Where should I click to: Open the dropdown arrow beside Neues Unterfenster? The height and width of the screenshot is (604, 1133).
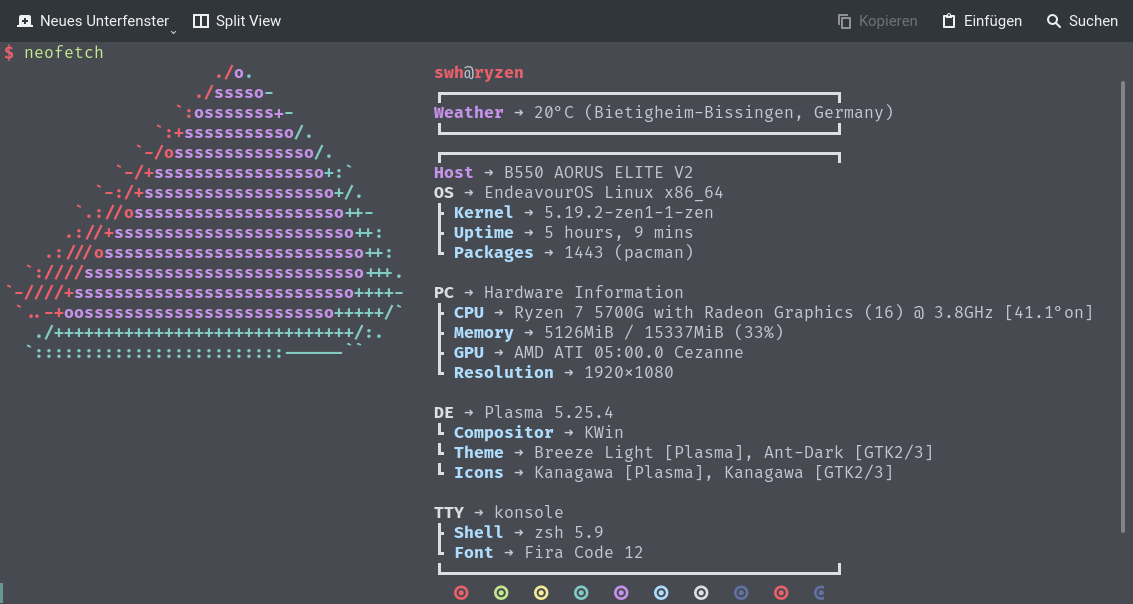coord(173,32)
